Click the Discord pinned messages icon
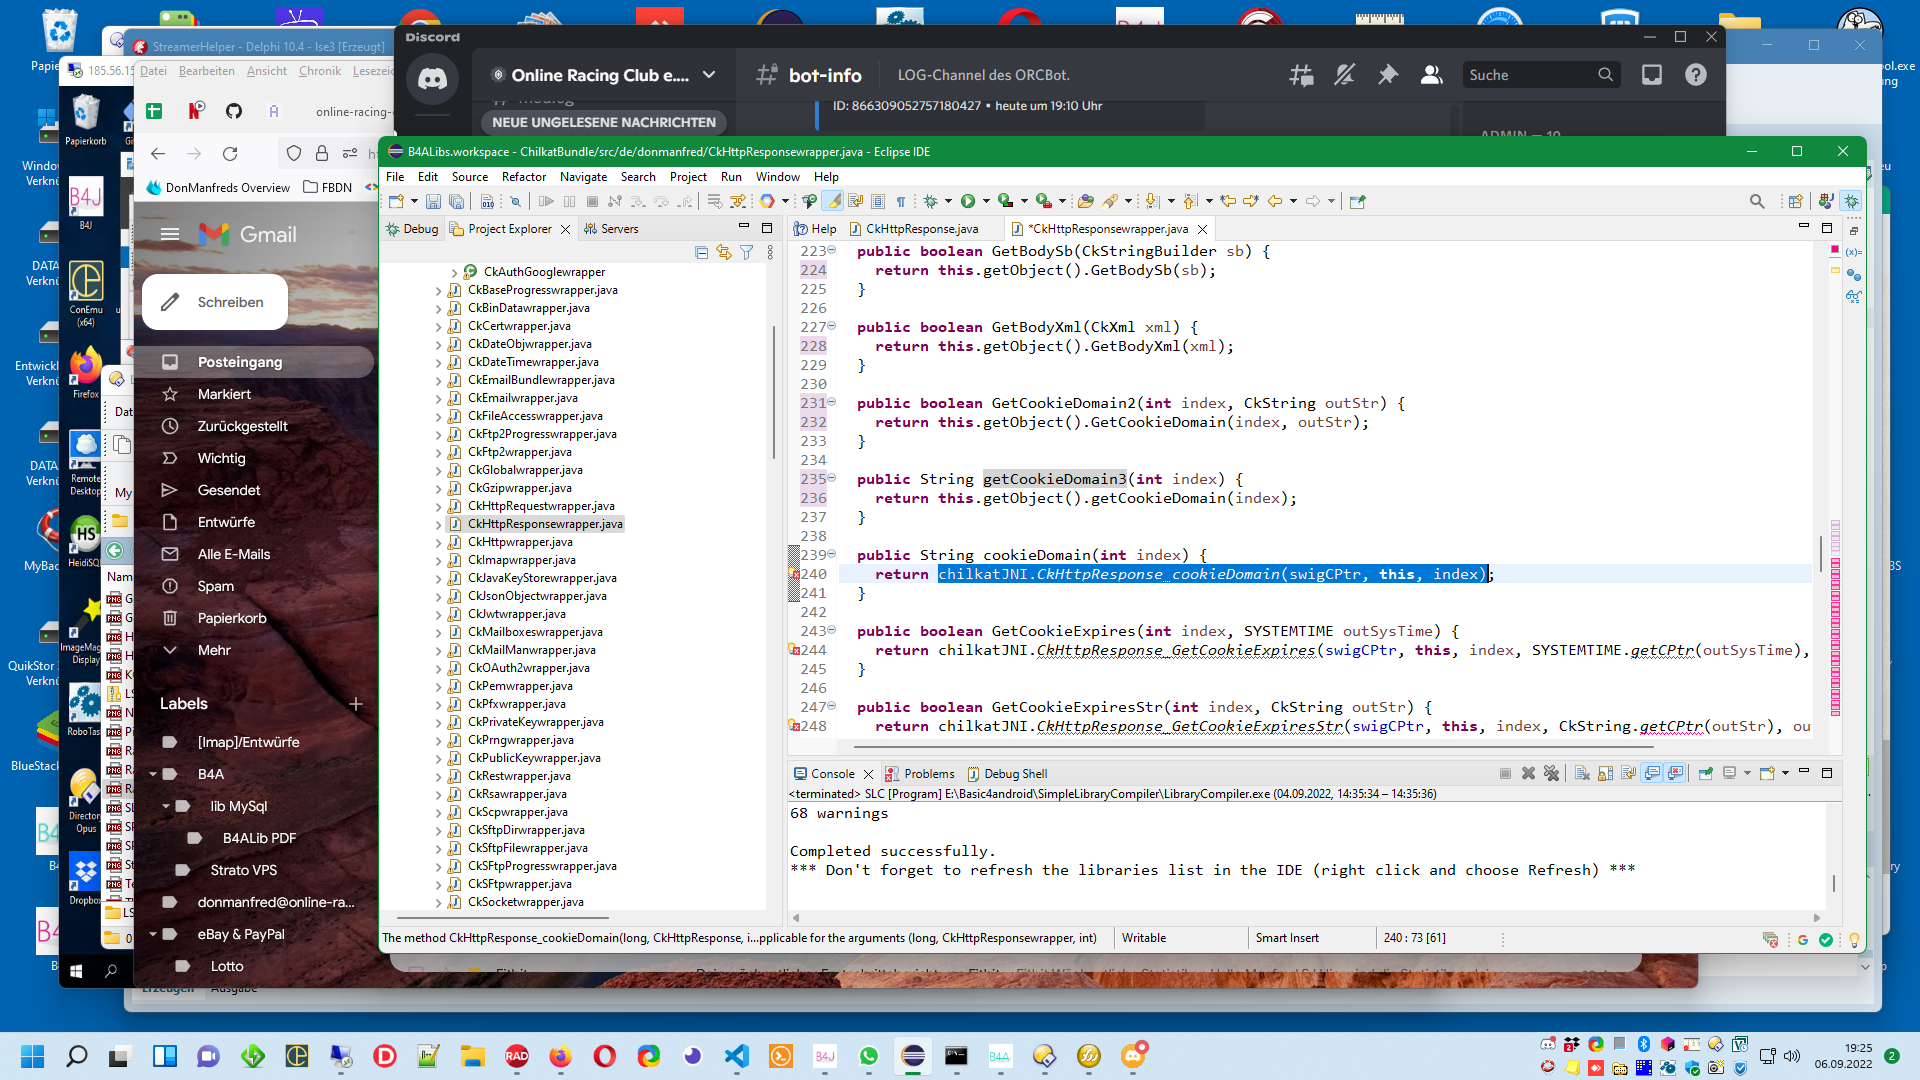The height and width of the screenshot is (1080, 1920). pos(1388,75)
